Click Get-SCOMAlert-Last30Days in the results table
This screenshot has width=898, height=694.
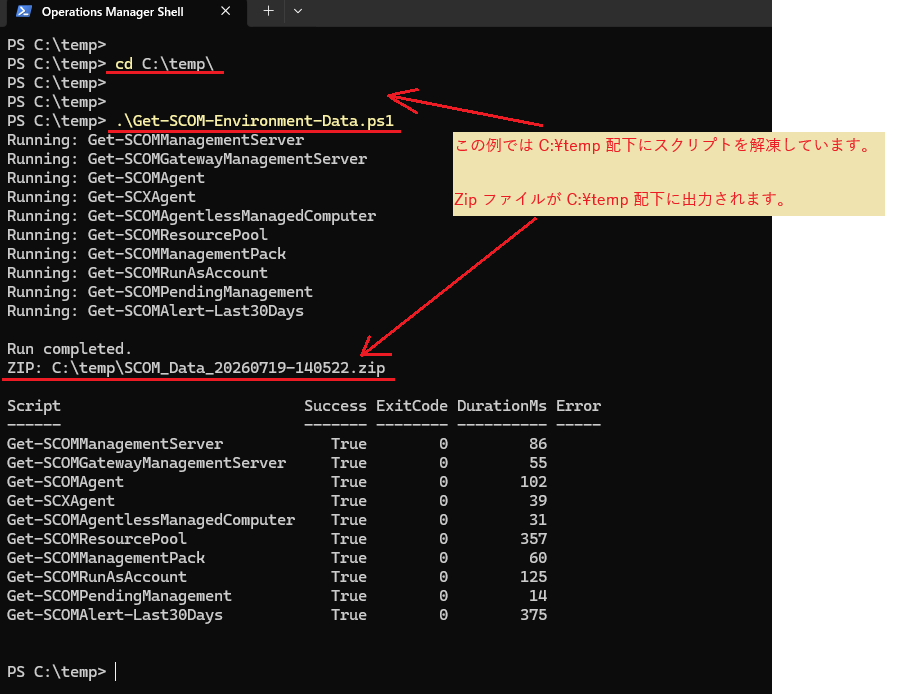pyautogui.click(x=115, y=614)
